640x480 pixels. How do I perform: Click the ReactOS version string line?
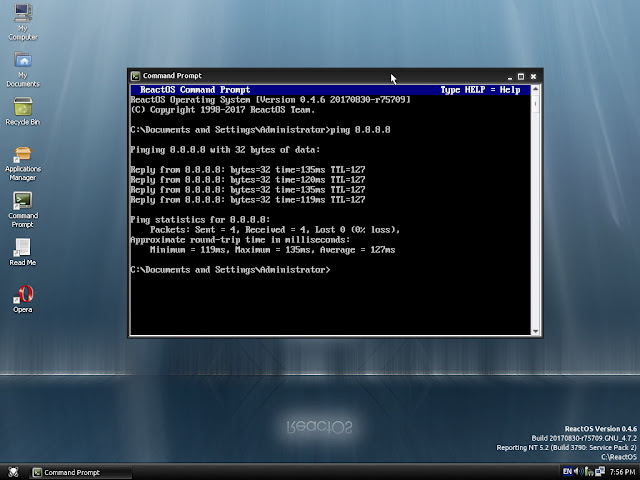tap(270, 100)
